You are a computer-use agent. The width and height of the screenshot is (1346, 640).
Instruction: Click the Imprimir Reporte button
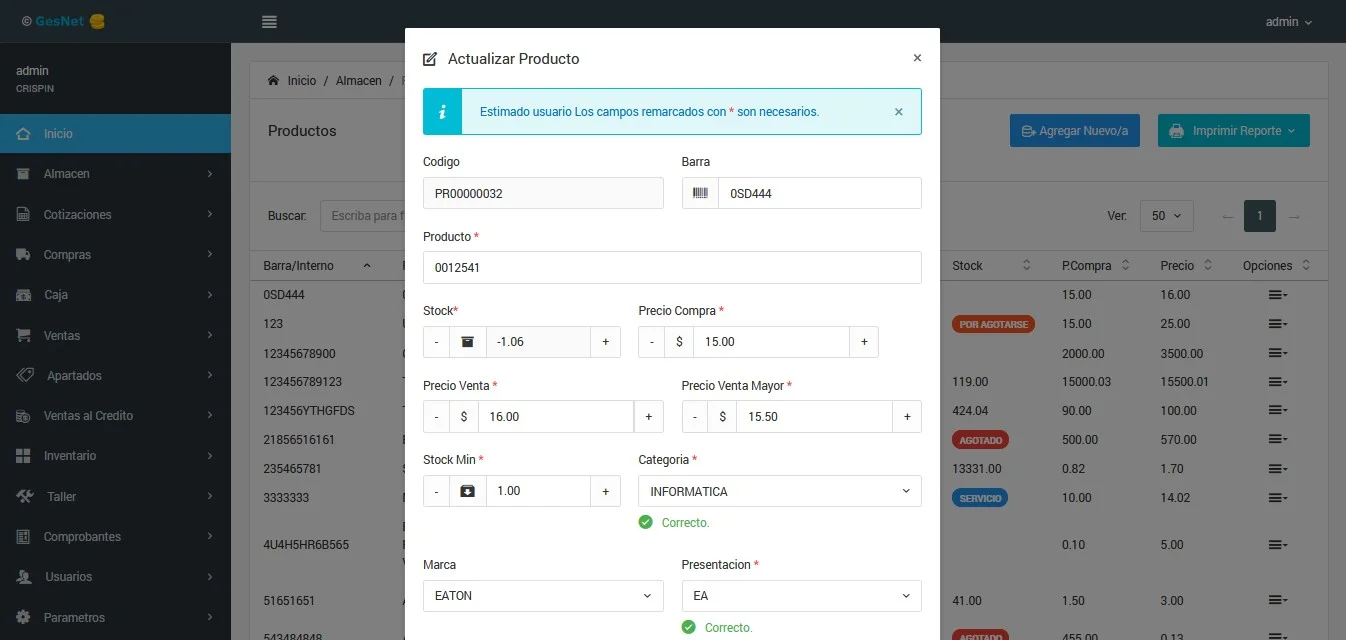coord(1233,131)
